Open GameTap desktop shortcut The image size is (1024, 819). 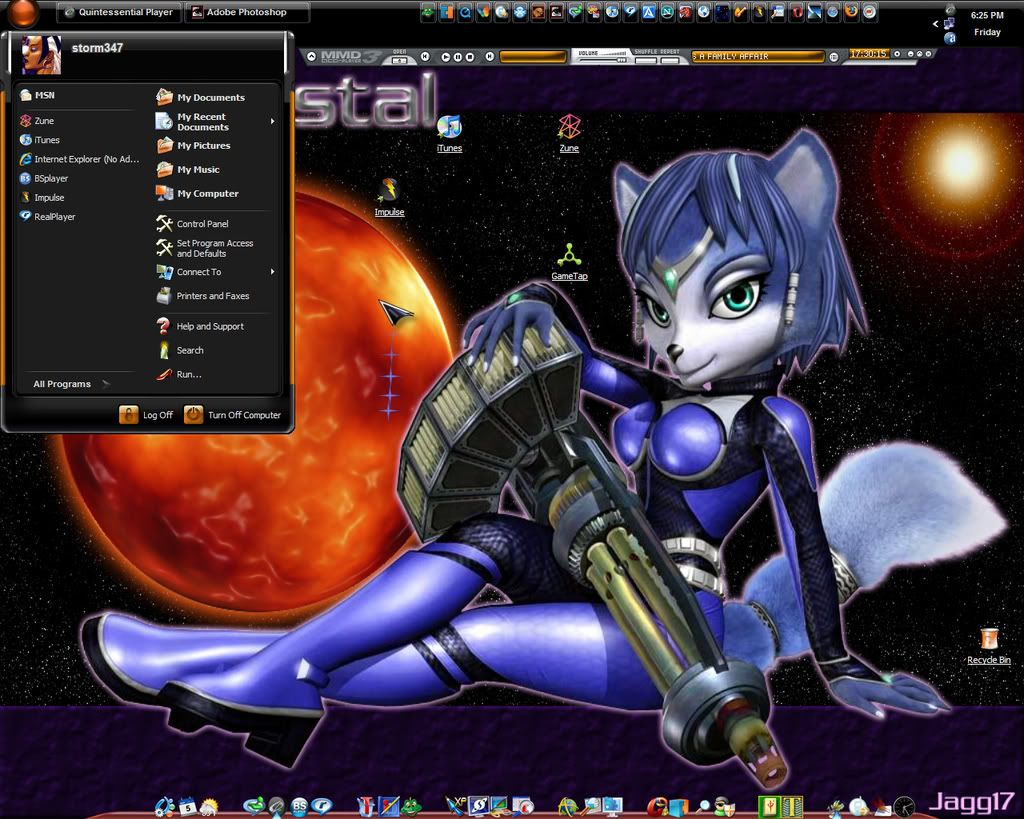[x=569, y=262]
